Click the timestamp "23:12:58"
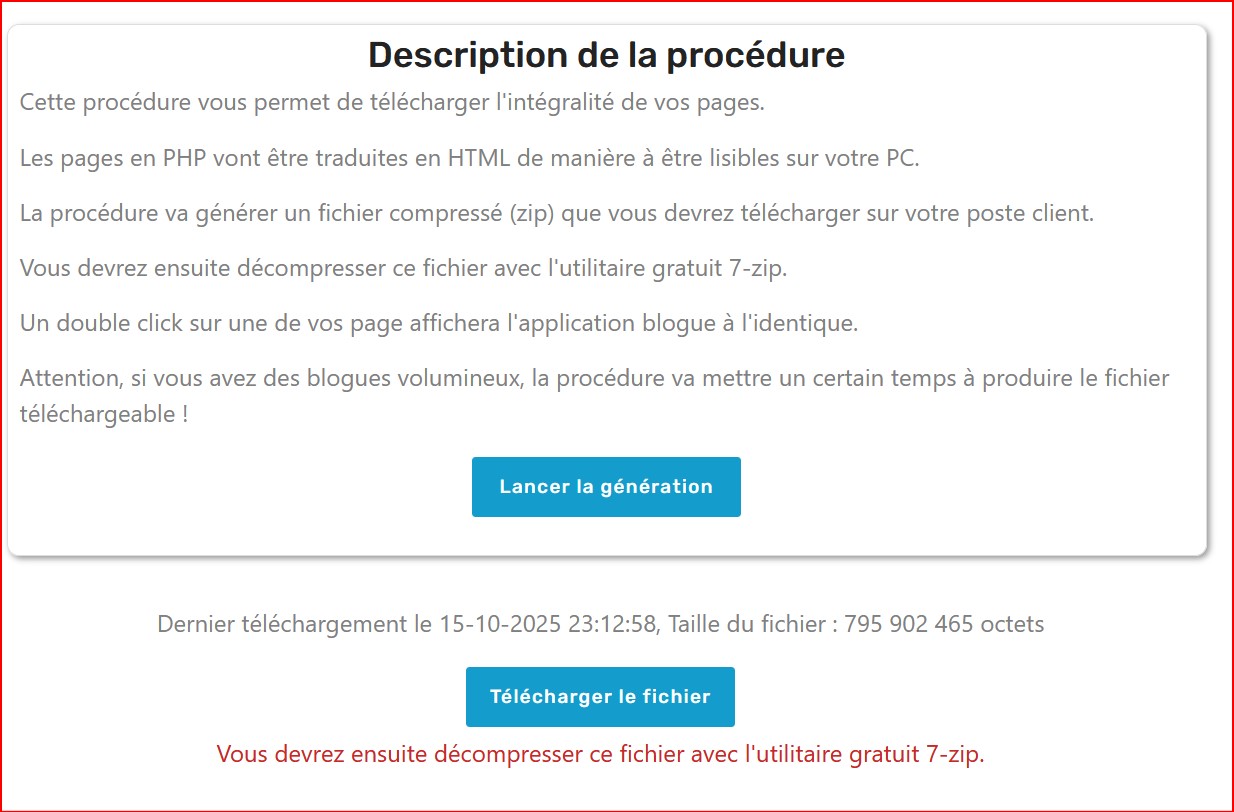The width and height of the screenshot is (1234, 812). [x=613, y=625]
